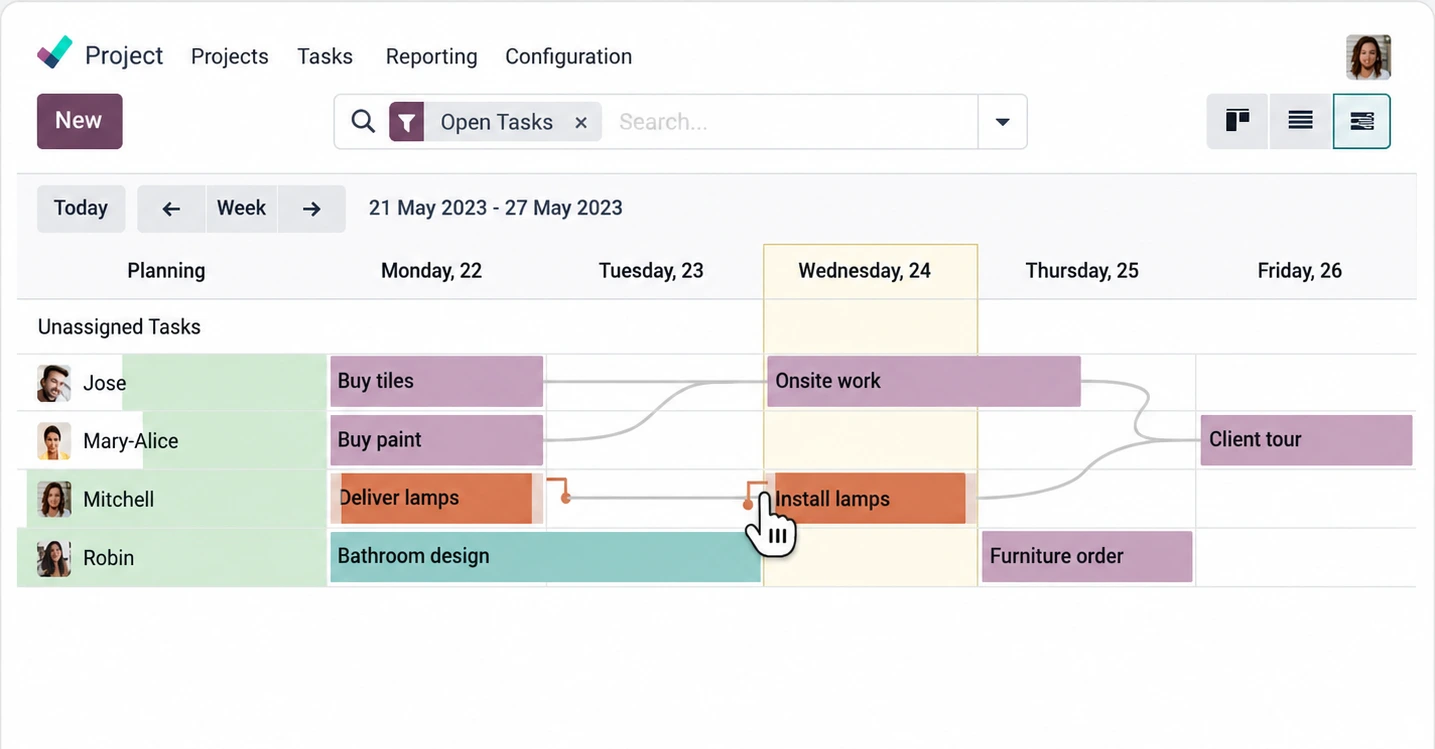The width and height of the screenshot is (1435, 749).
Task: Click the purple filter funnel icon
Action: tap(406, 122)
